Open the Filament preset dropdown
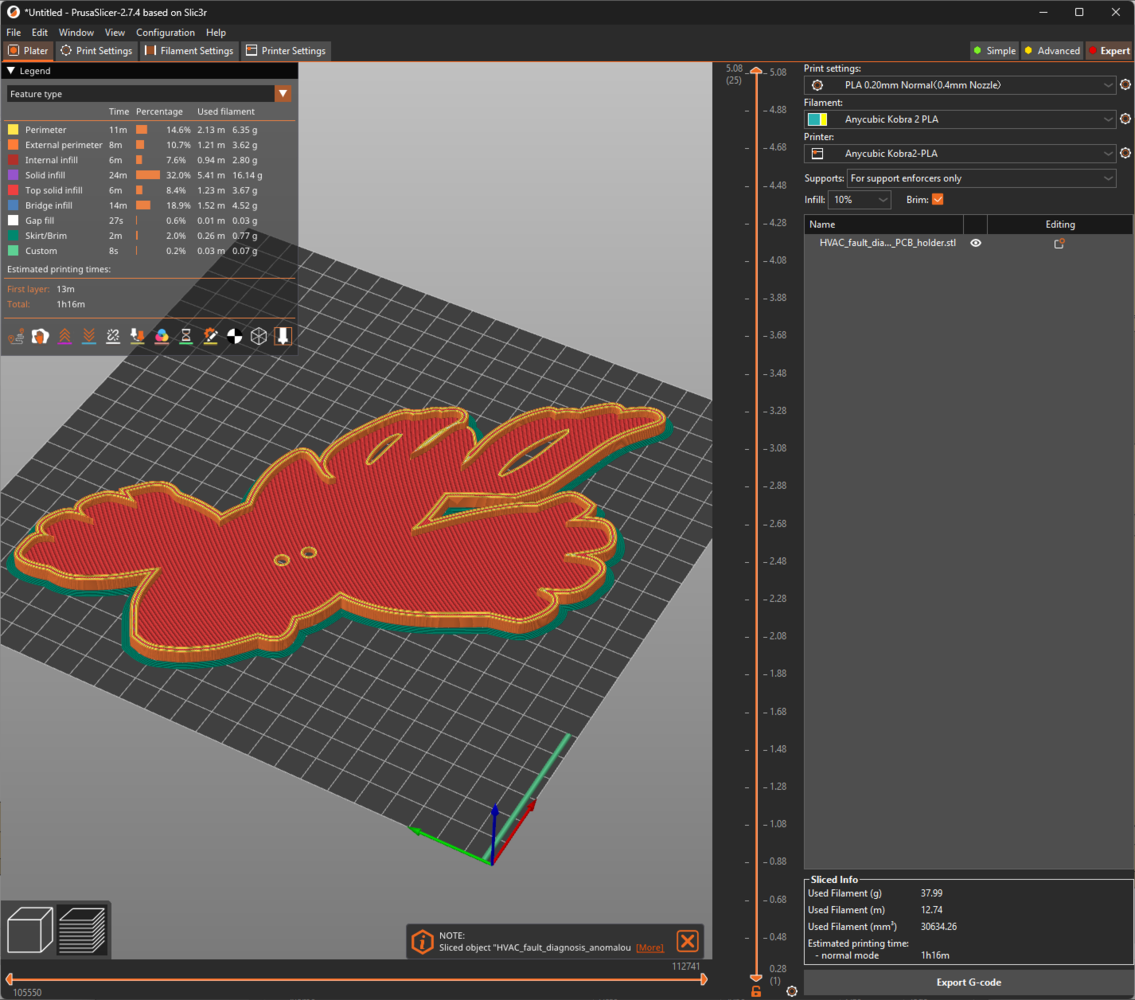Screen dimensions: 1135x1000 (960, 120)
